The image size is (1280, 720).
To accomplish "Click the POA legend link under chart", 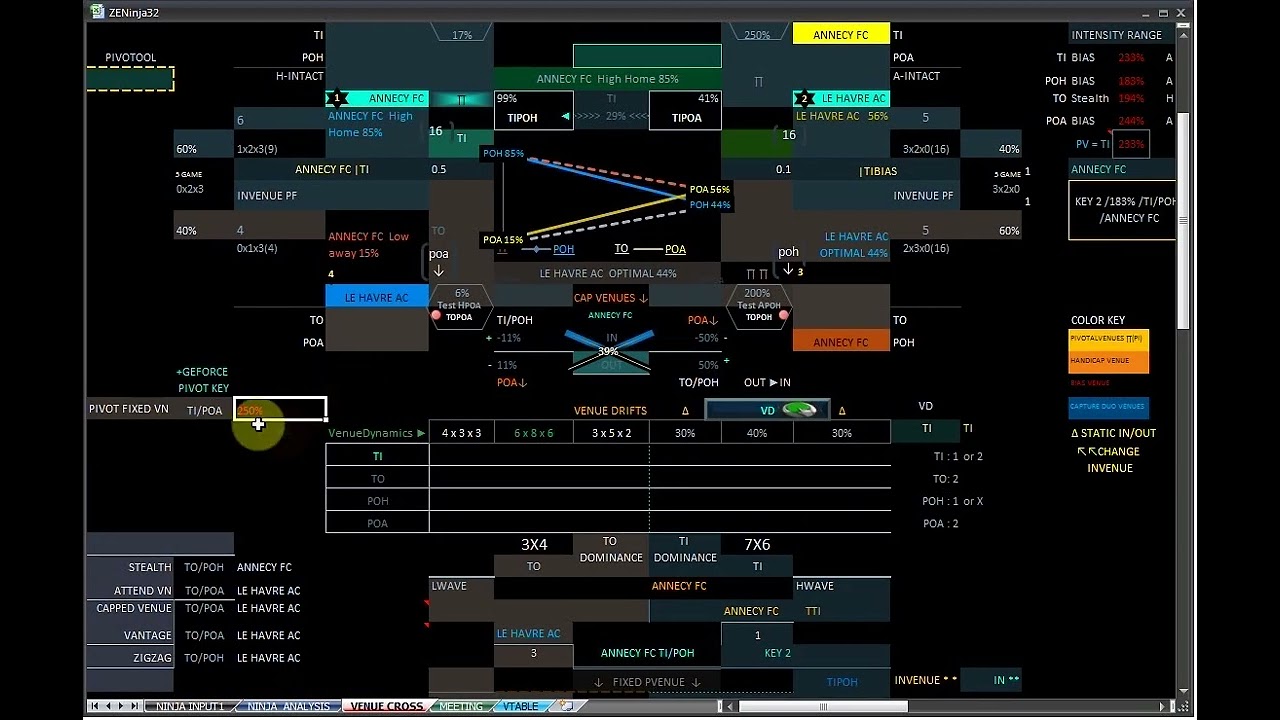I will (675, 249).
